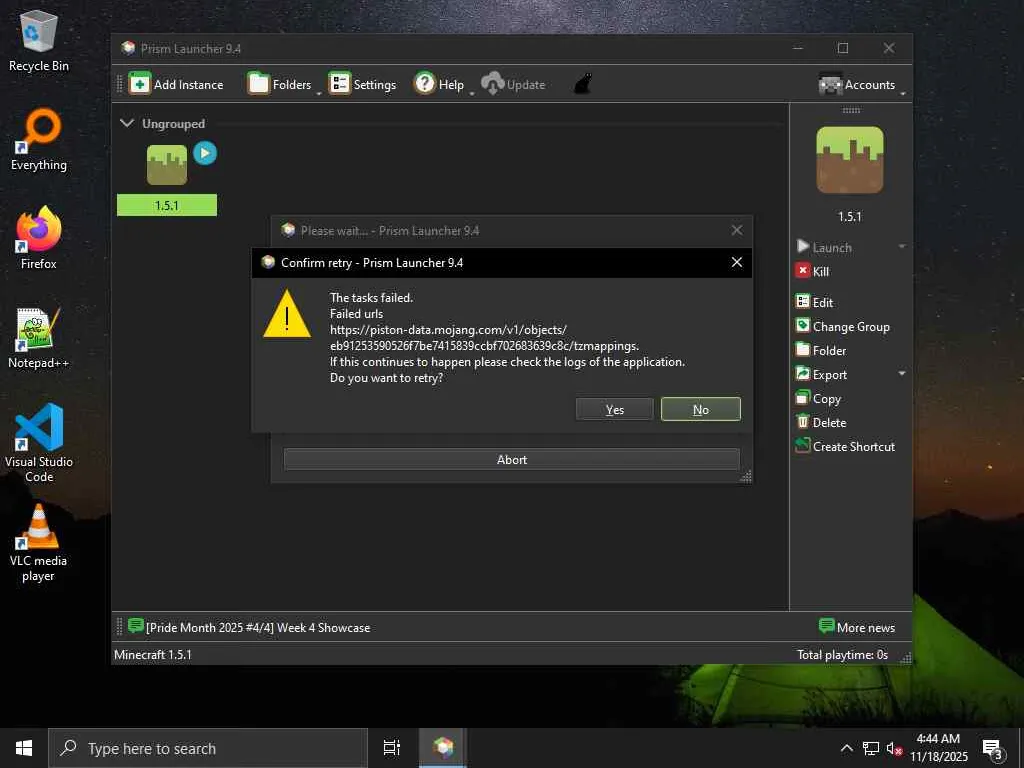Click the 1.5.1 instance name label
The image size is (1024, 768).
[x=167, y=205]
